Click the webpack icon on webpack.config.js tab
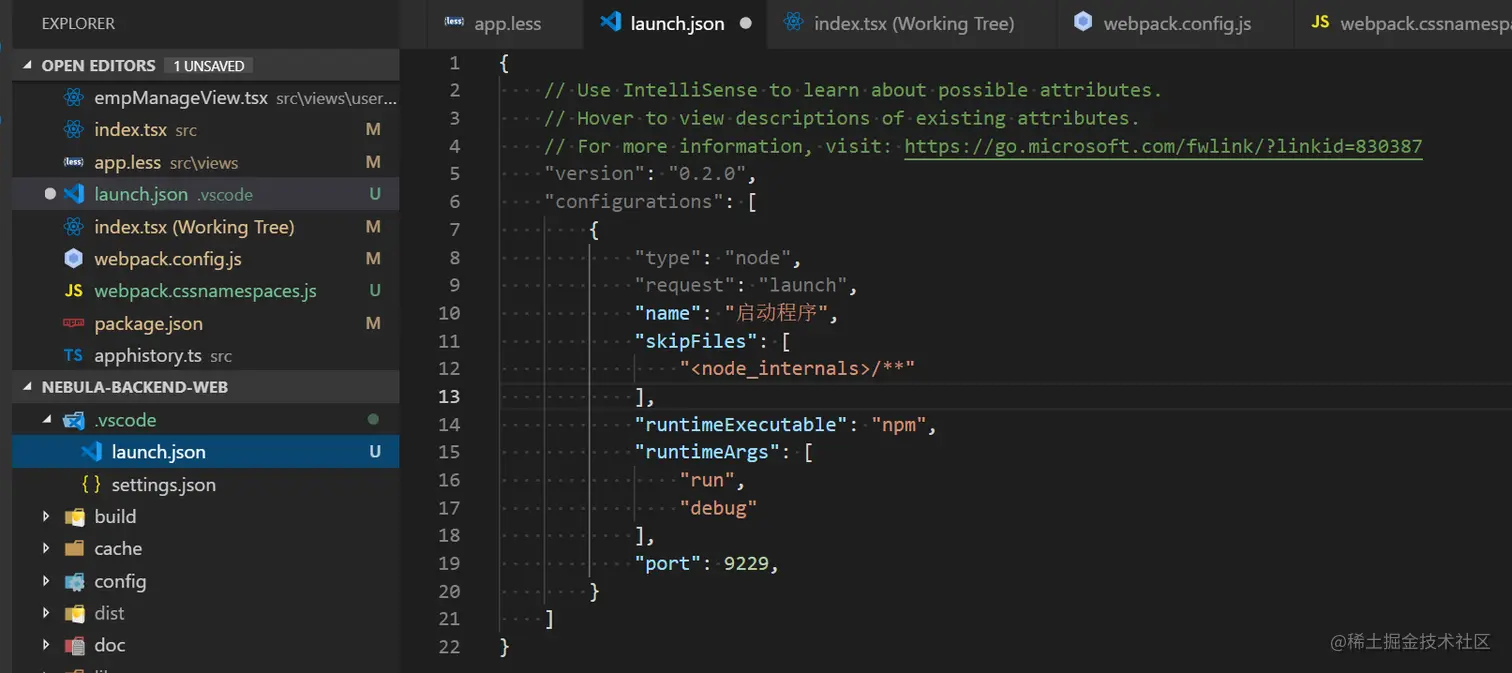This screenshot has height=673, width=1512. tap(1083, 22)
